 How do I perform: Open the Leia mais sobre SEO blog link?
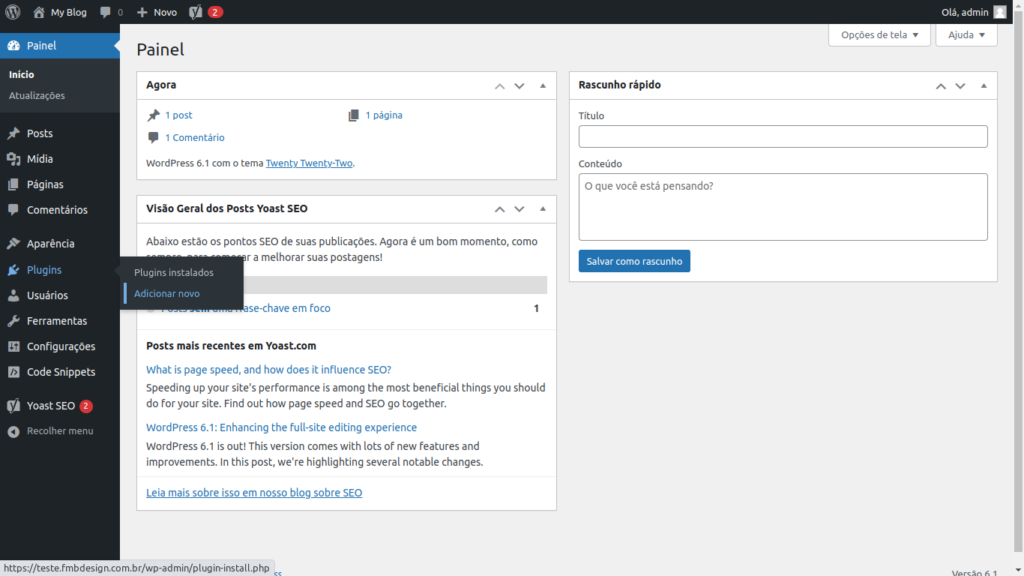pos(253,493)
